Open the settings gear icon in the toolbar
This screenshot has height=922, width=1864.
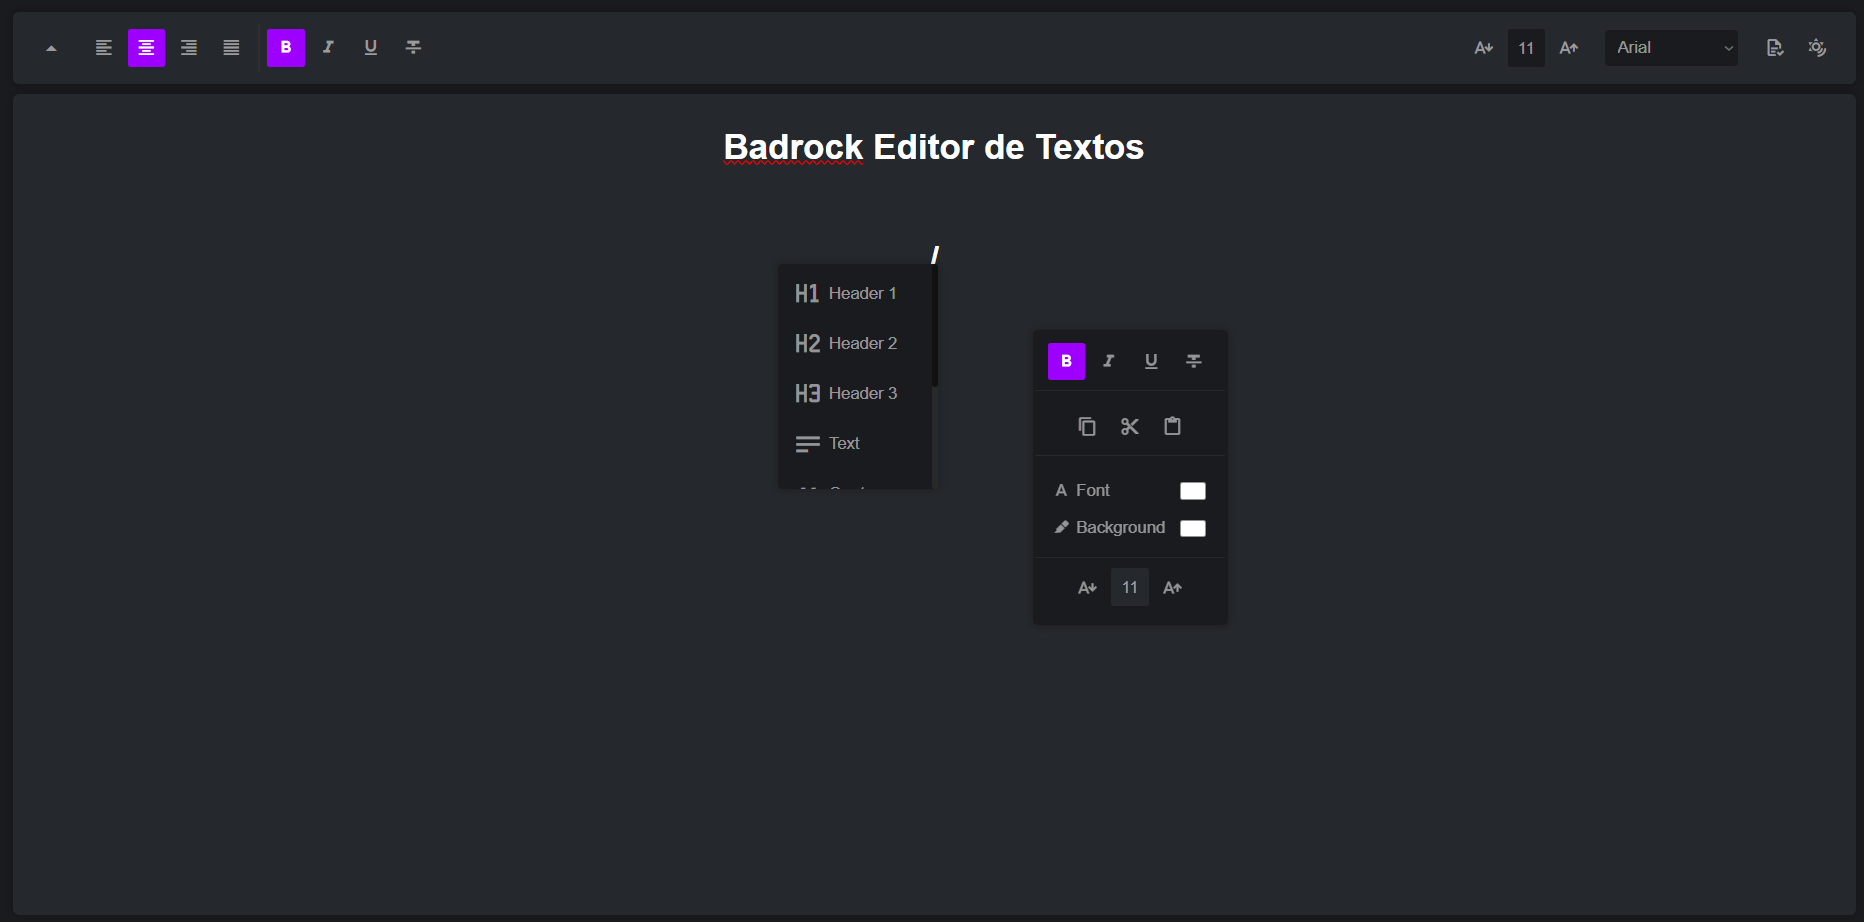[x=1817, y=47]
